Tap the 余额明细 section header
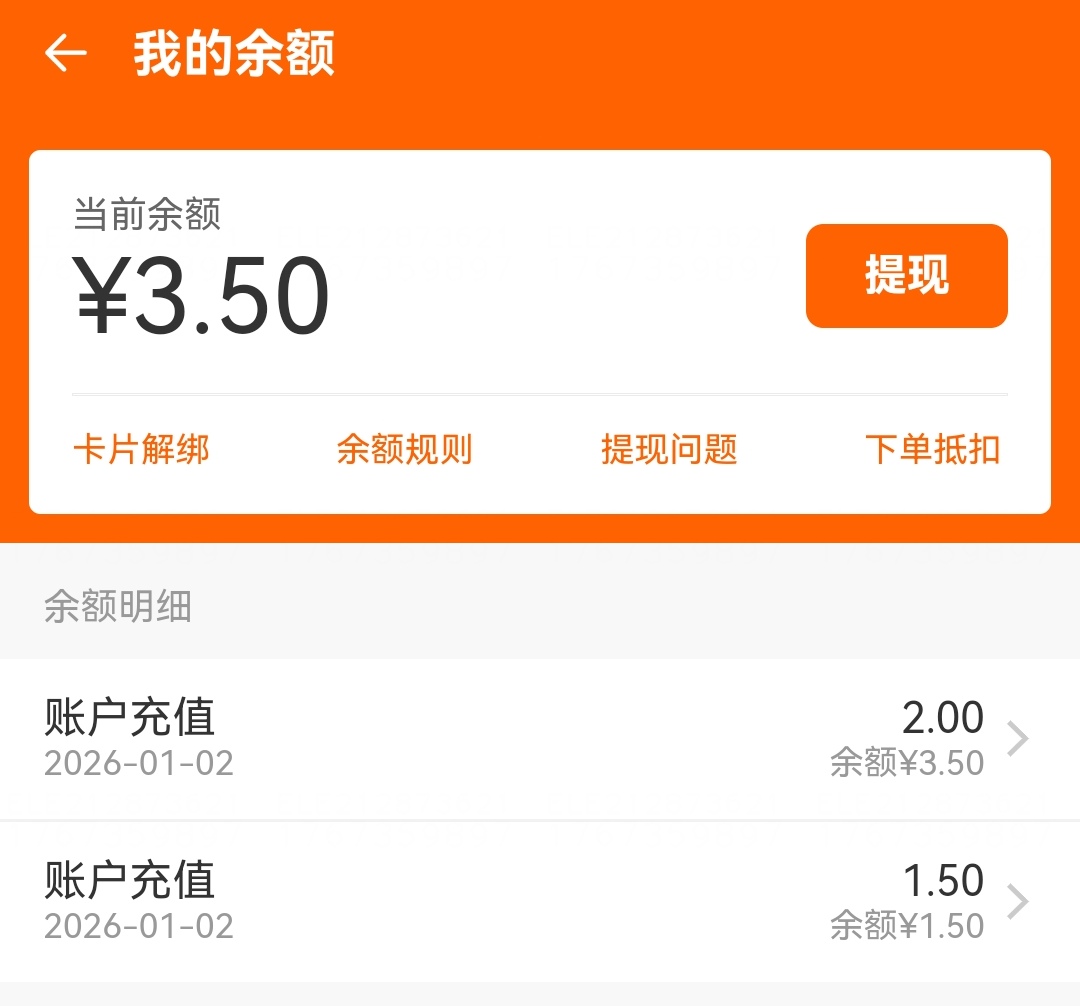 click(x=118, y=607)
